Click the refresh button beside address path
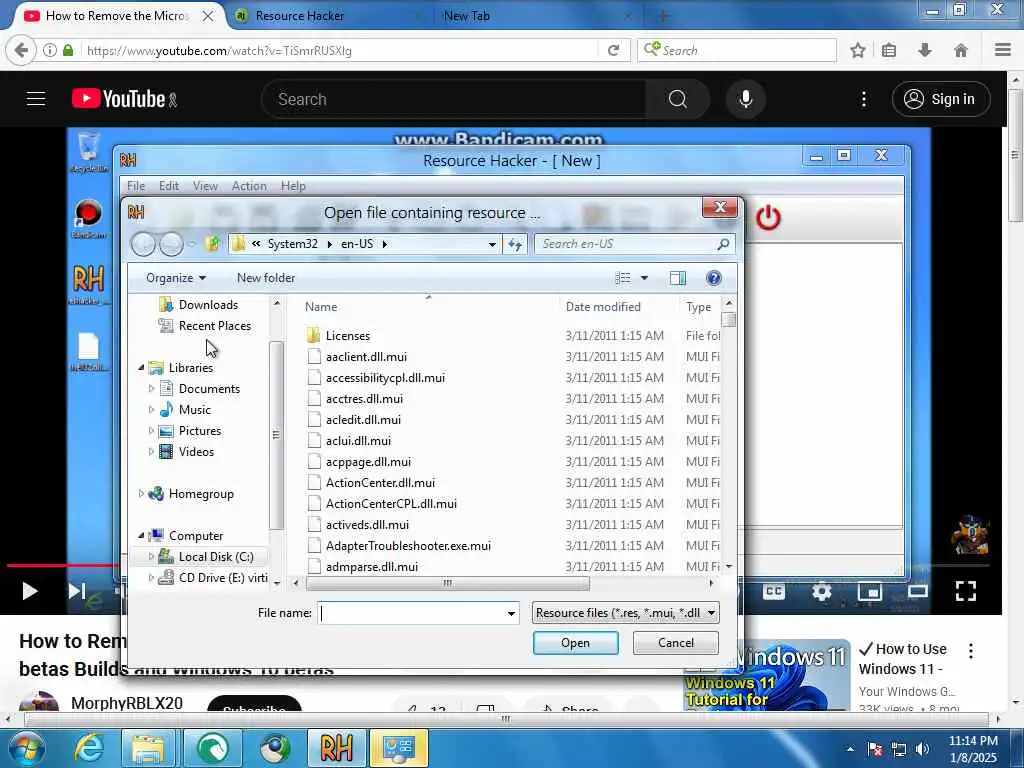 click(x=515, y=244)
